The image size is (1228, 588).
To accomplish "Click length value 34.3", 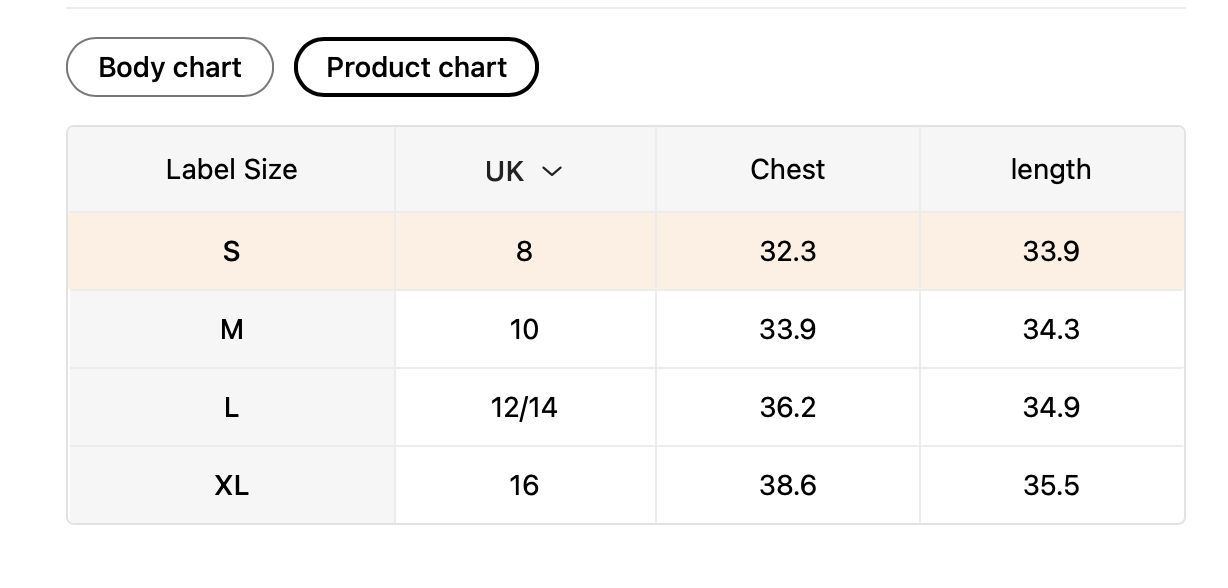I will [x=1050, y=329].
